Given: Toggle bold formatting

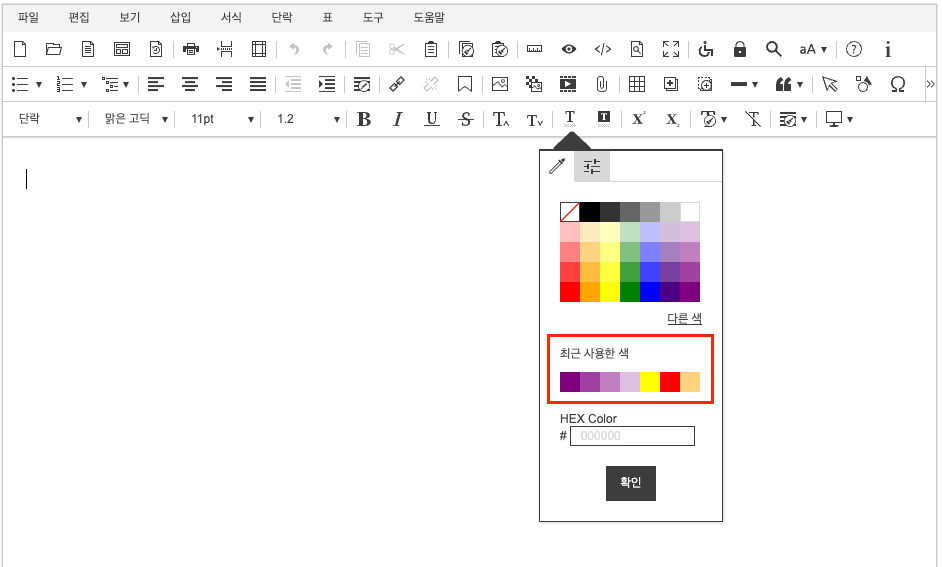Looking at the screenshot, I should click(x=364, y=119).
